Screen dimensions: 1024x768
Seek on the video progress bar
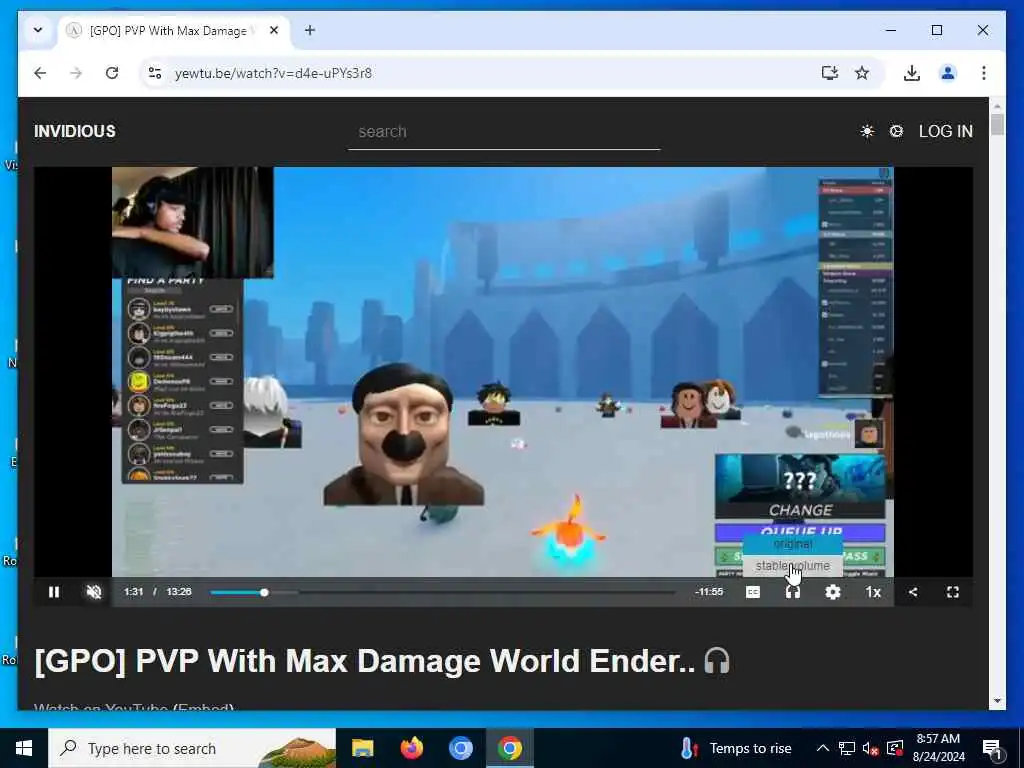click(443, 592)
